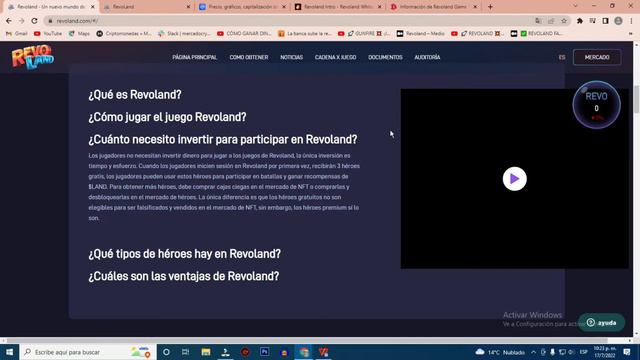Open the Chrome extensions puzzle icon
640x360 pixels.
pyautogui.click(x=580, y=21)
